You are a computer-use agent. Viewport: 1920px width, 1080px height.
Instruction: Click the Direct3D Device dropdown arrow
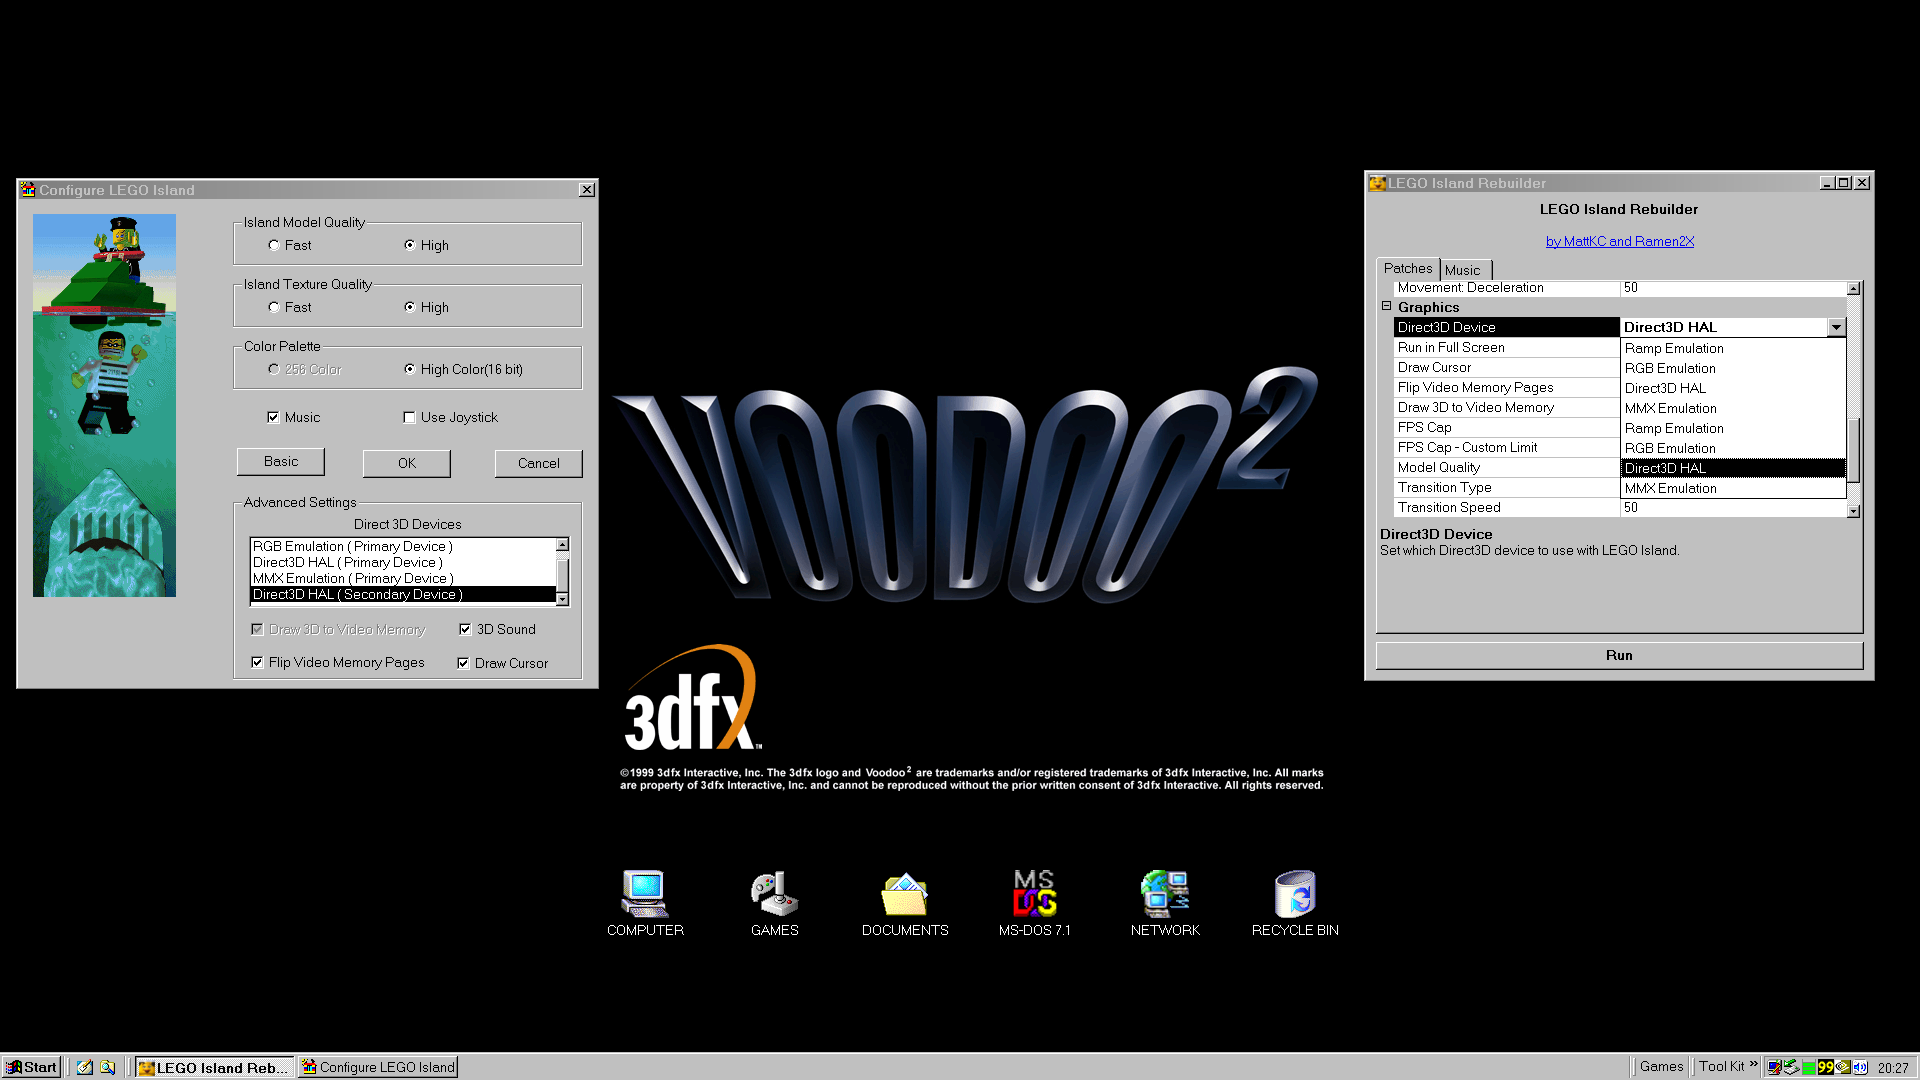[x=1836, y=327]
